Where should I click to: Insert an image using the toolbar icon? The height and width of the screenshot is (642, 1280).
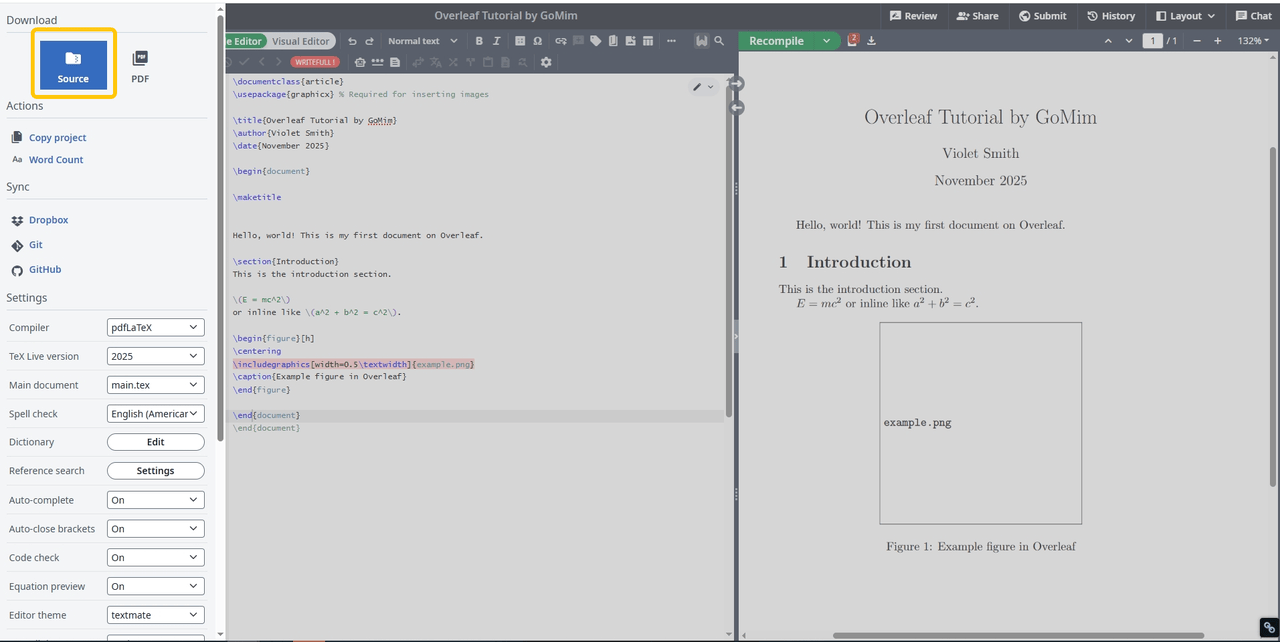631,42
